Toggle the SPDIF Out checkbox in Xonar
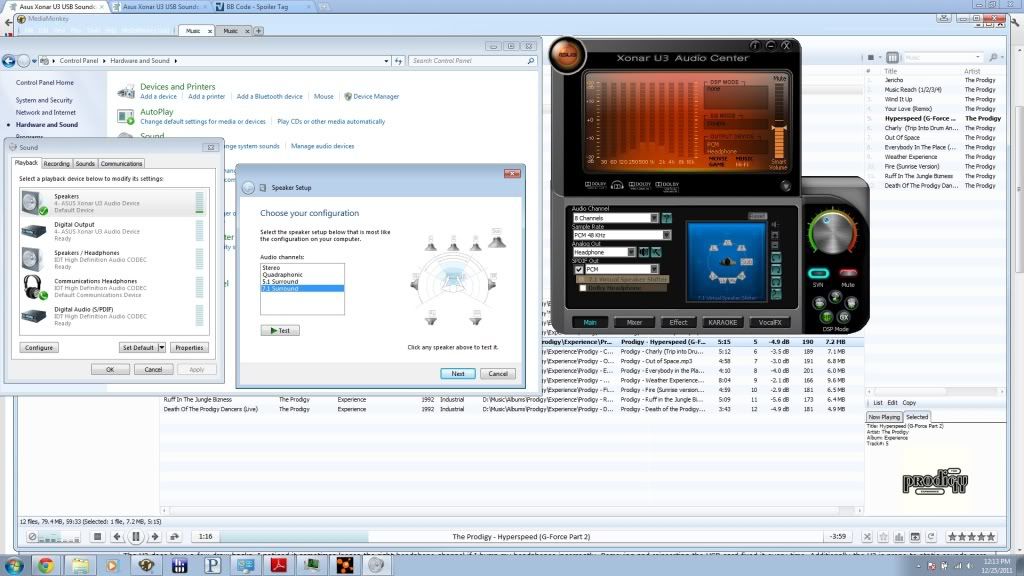 click(579, 269)
